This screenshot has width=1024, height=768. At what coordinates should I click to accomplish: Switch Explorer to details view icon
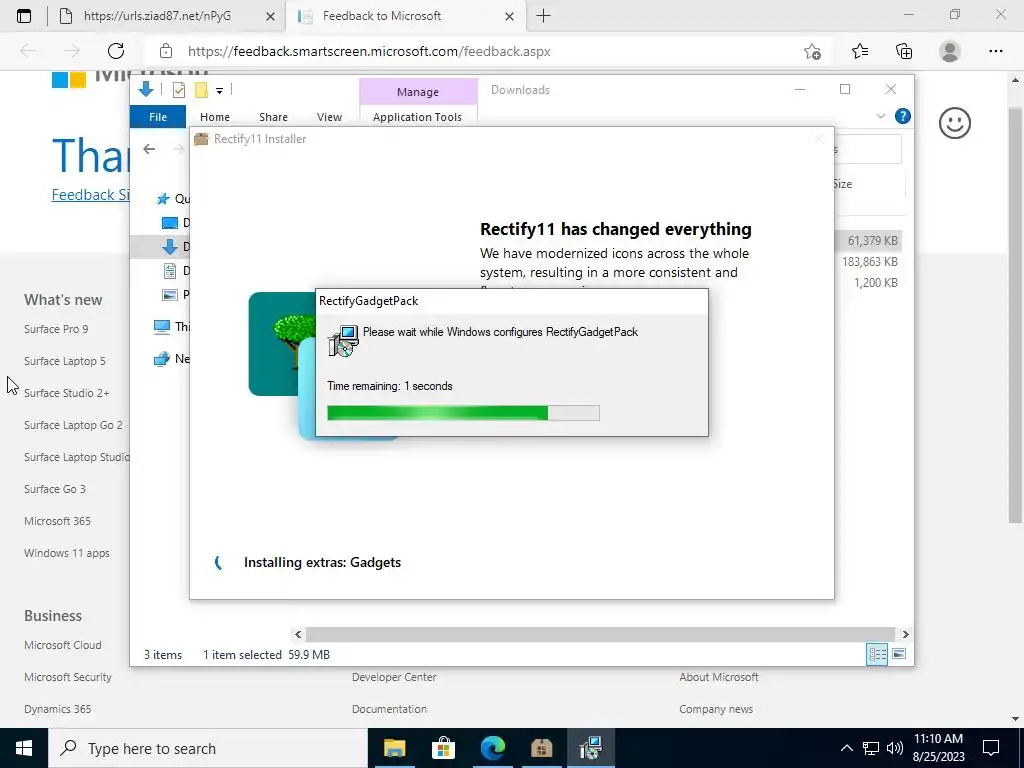point(877,654)
